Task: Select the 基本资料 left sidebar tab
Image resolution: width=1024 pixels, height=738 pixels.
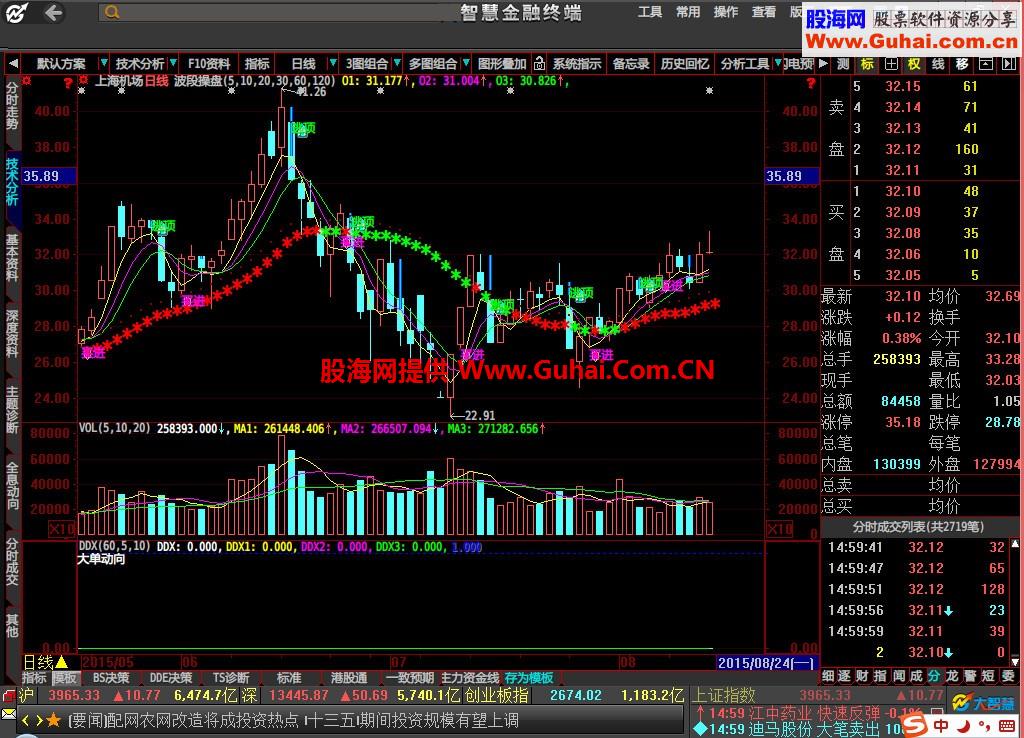Action: click(12, 258)
